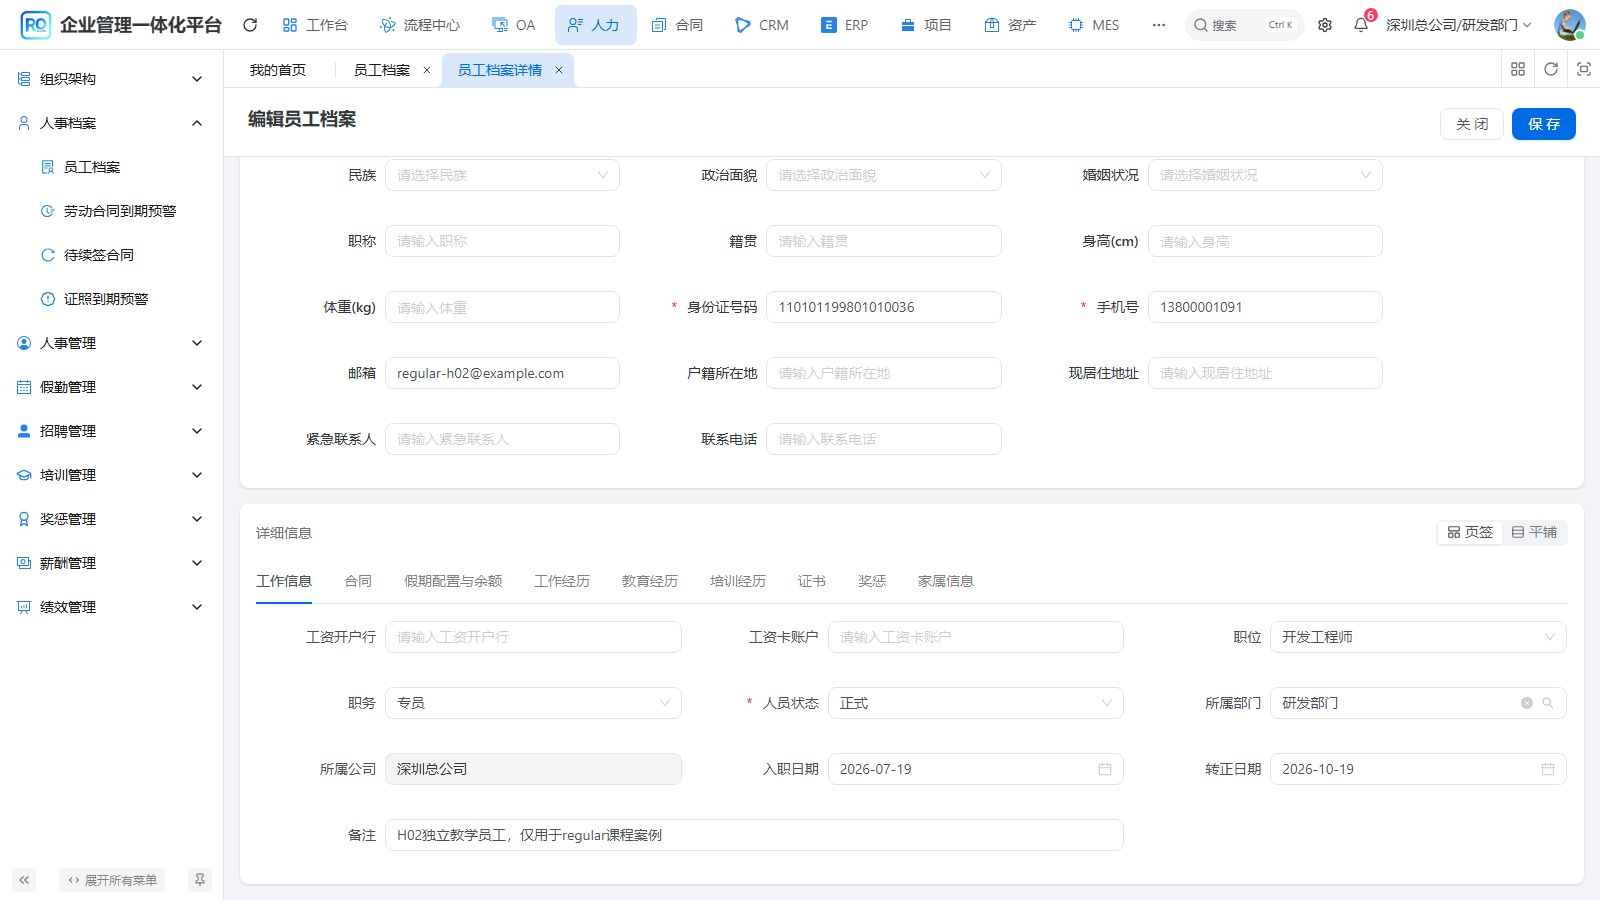Open the 人员状态 dropdown showing 正式
Screen dimensions: 1600x900
click(976, 703)
